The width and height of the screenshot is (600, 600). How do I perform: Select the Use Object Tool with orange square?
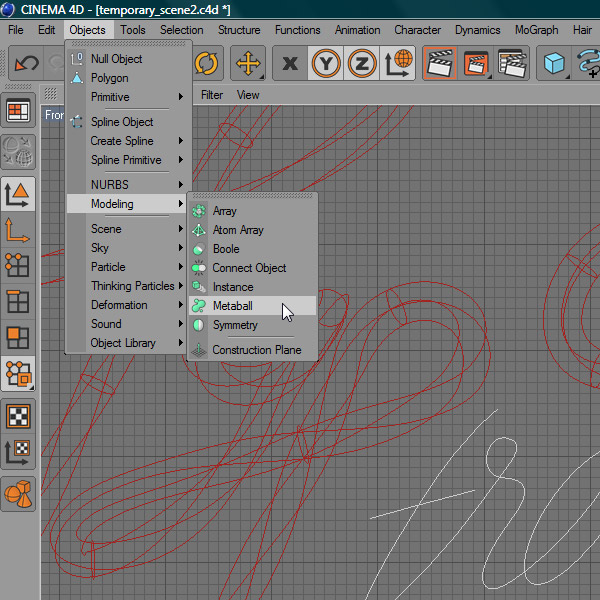[x=18, y=373]
